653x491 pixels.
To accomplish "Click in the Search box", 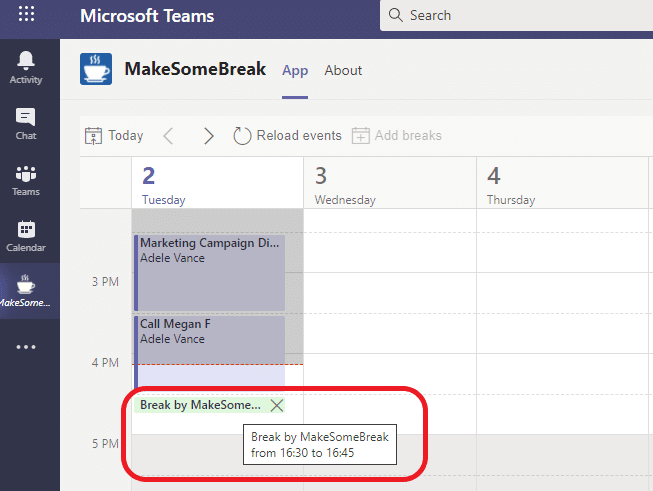I will [x=516, y=15].
